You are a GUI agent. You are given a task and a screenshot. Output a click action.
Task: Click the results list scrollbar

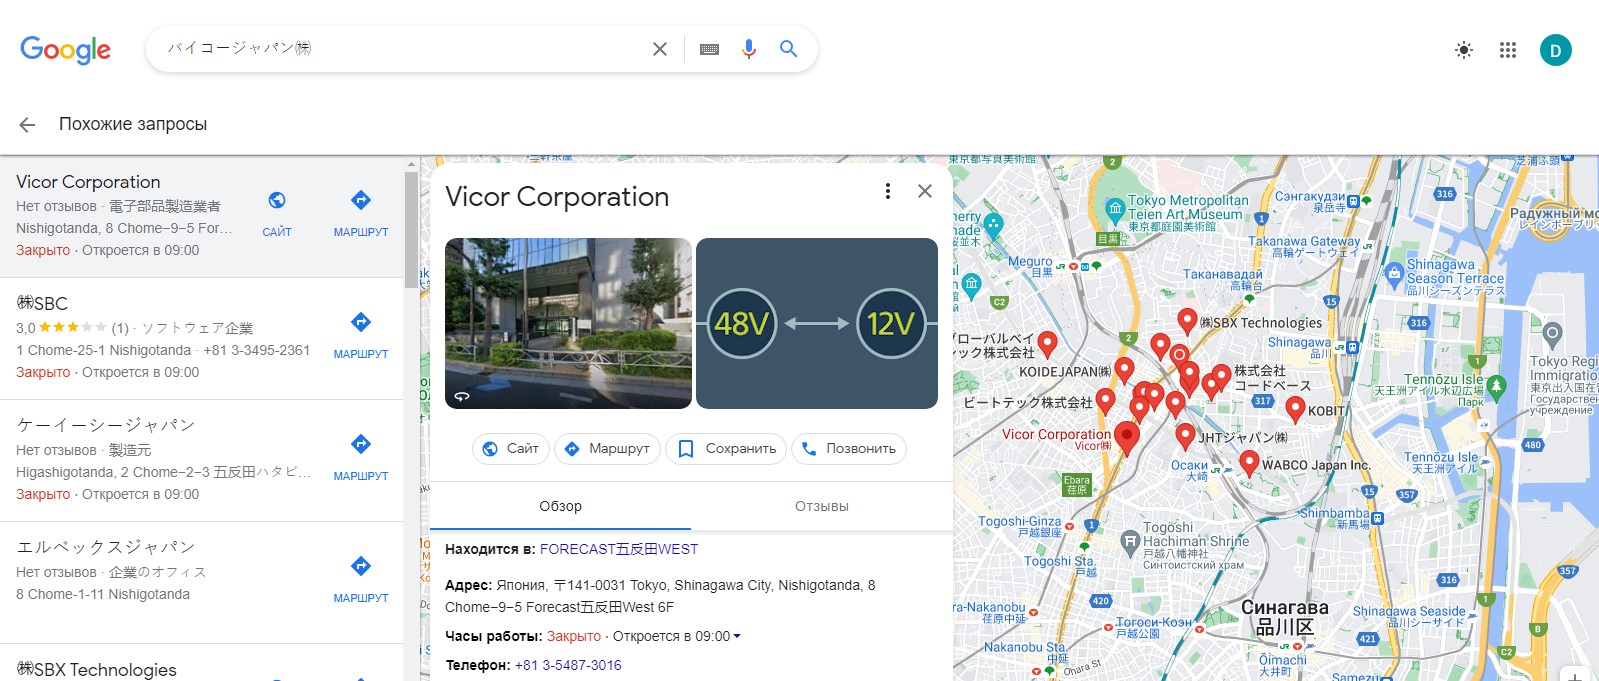click(411, 230)
